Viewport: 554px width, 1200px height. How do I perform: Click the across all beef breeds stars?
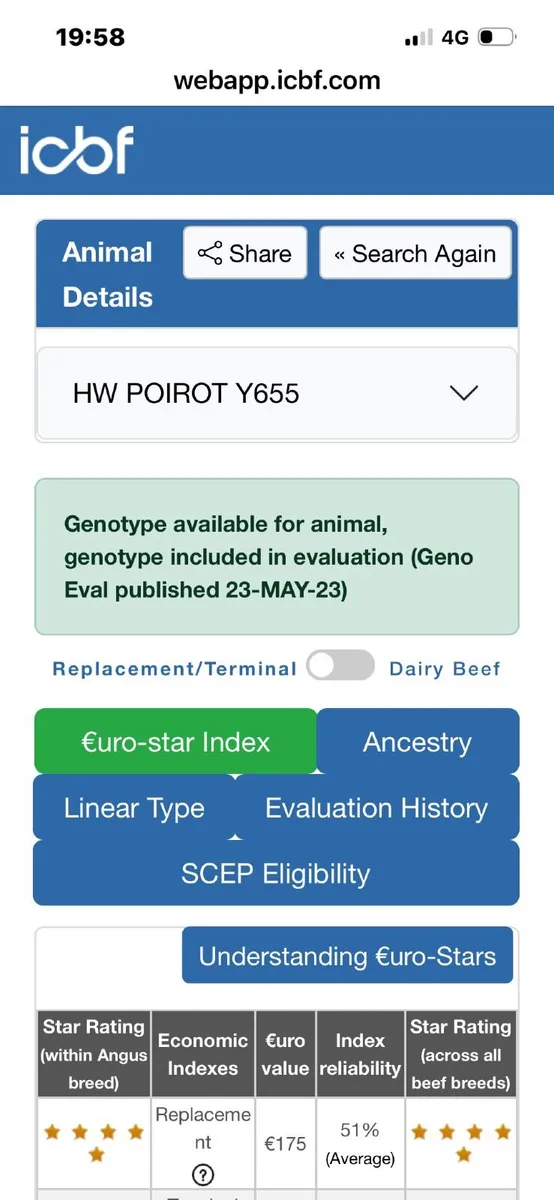(x=462, y=1142)
